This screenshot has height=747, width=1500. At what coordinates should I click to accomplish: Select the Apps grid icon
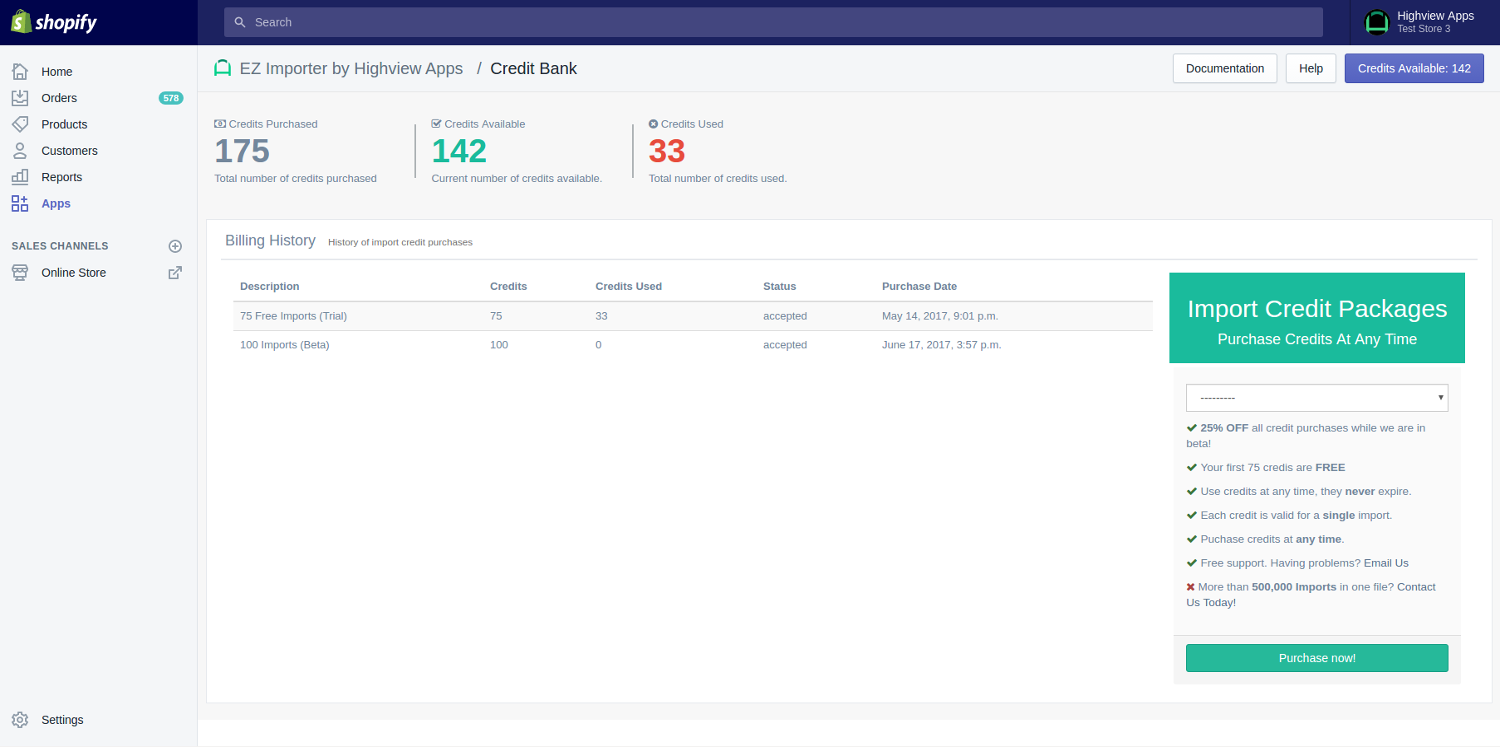point(21,203)
